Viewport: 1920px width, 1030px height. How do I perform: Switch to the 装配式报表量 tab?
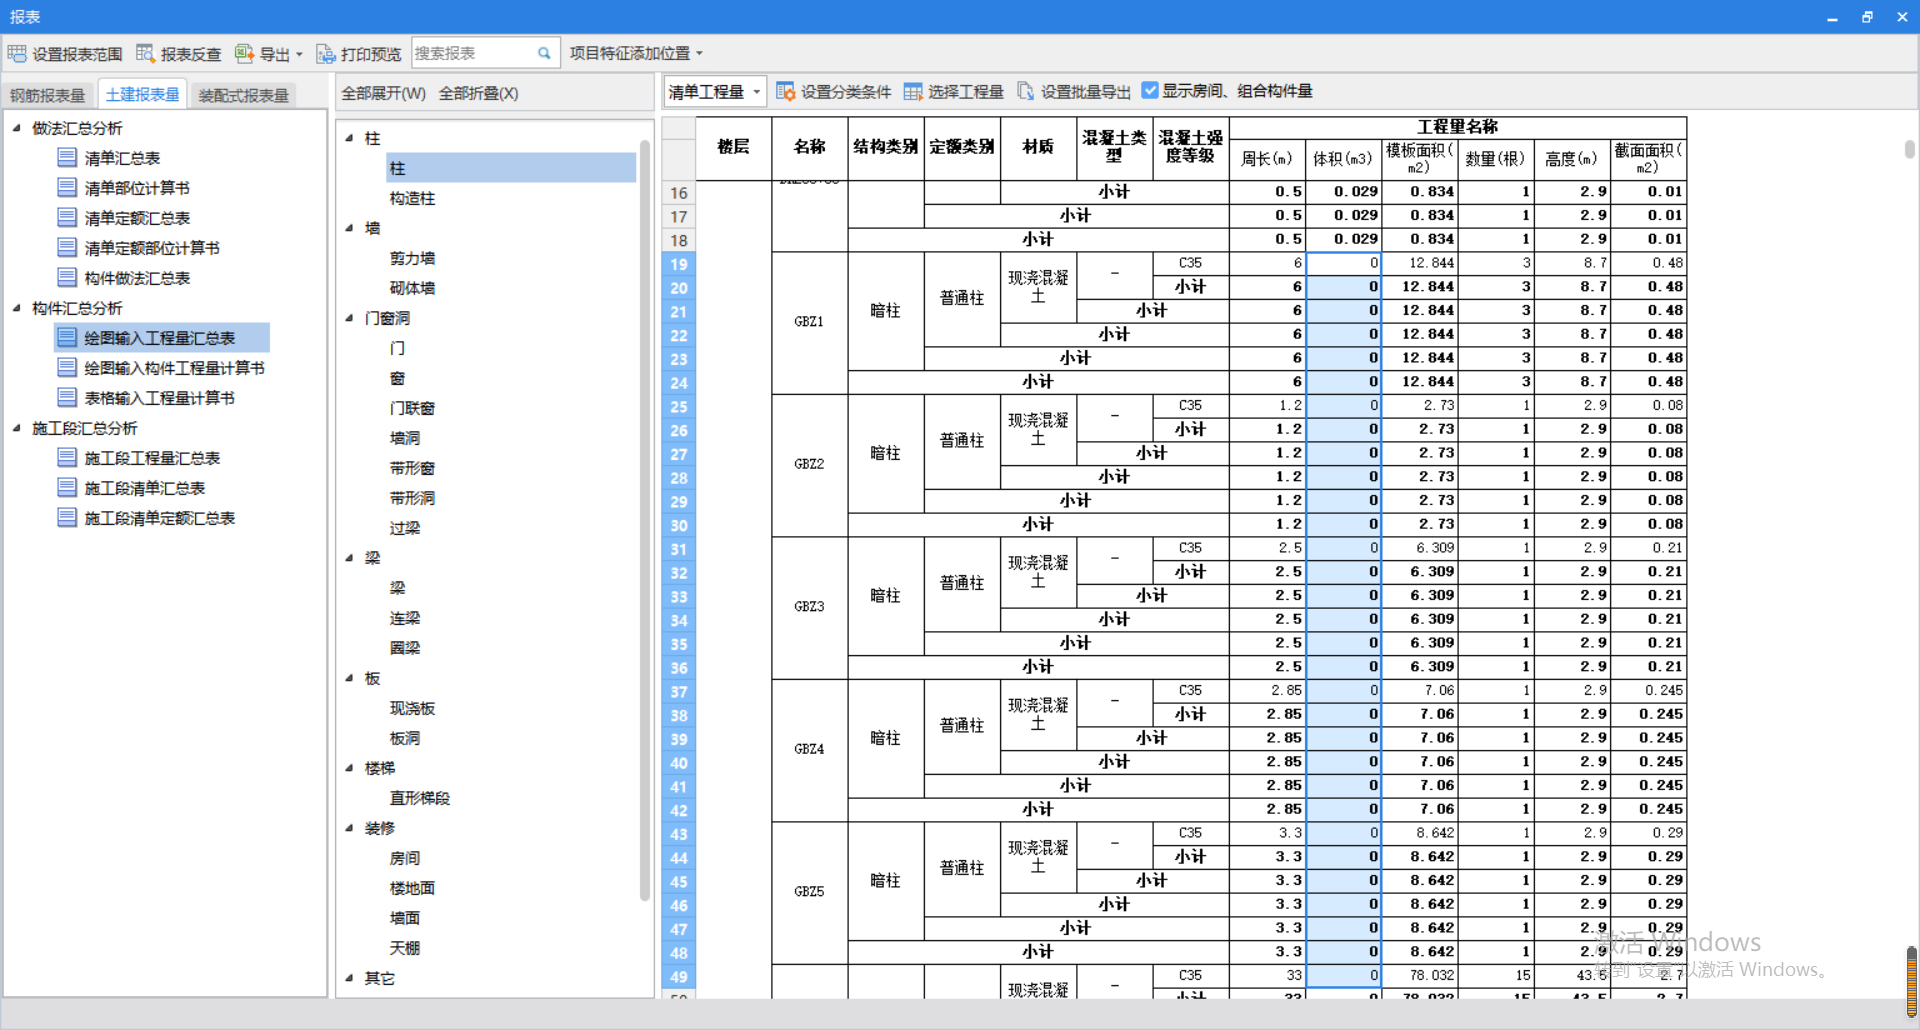[243, 95]
